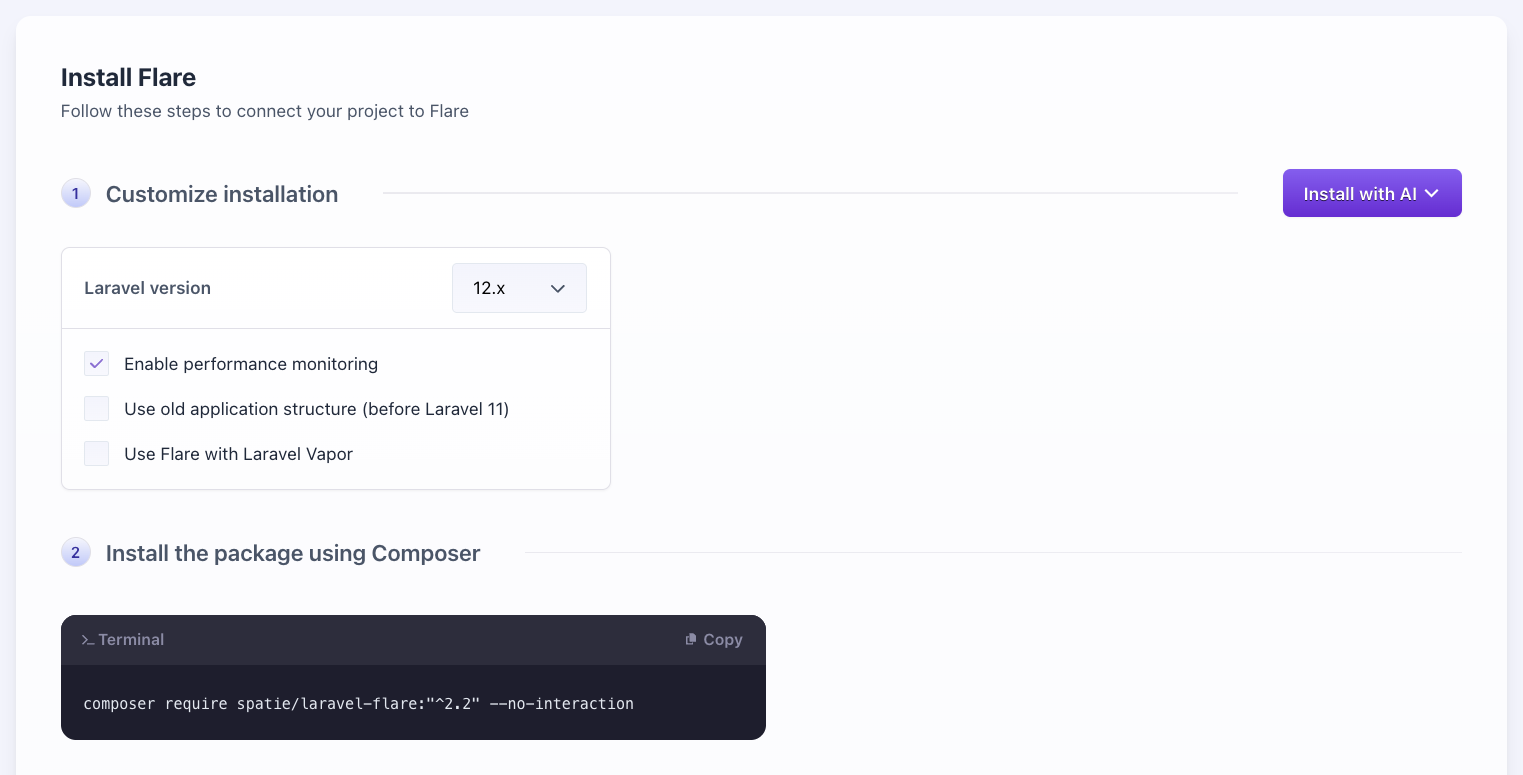Screen dimensions: 1523x775
Task: Click the Terminal label in the dark header bar
Action: (130, 640)
